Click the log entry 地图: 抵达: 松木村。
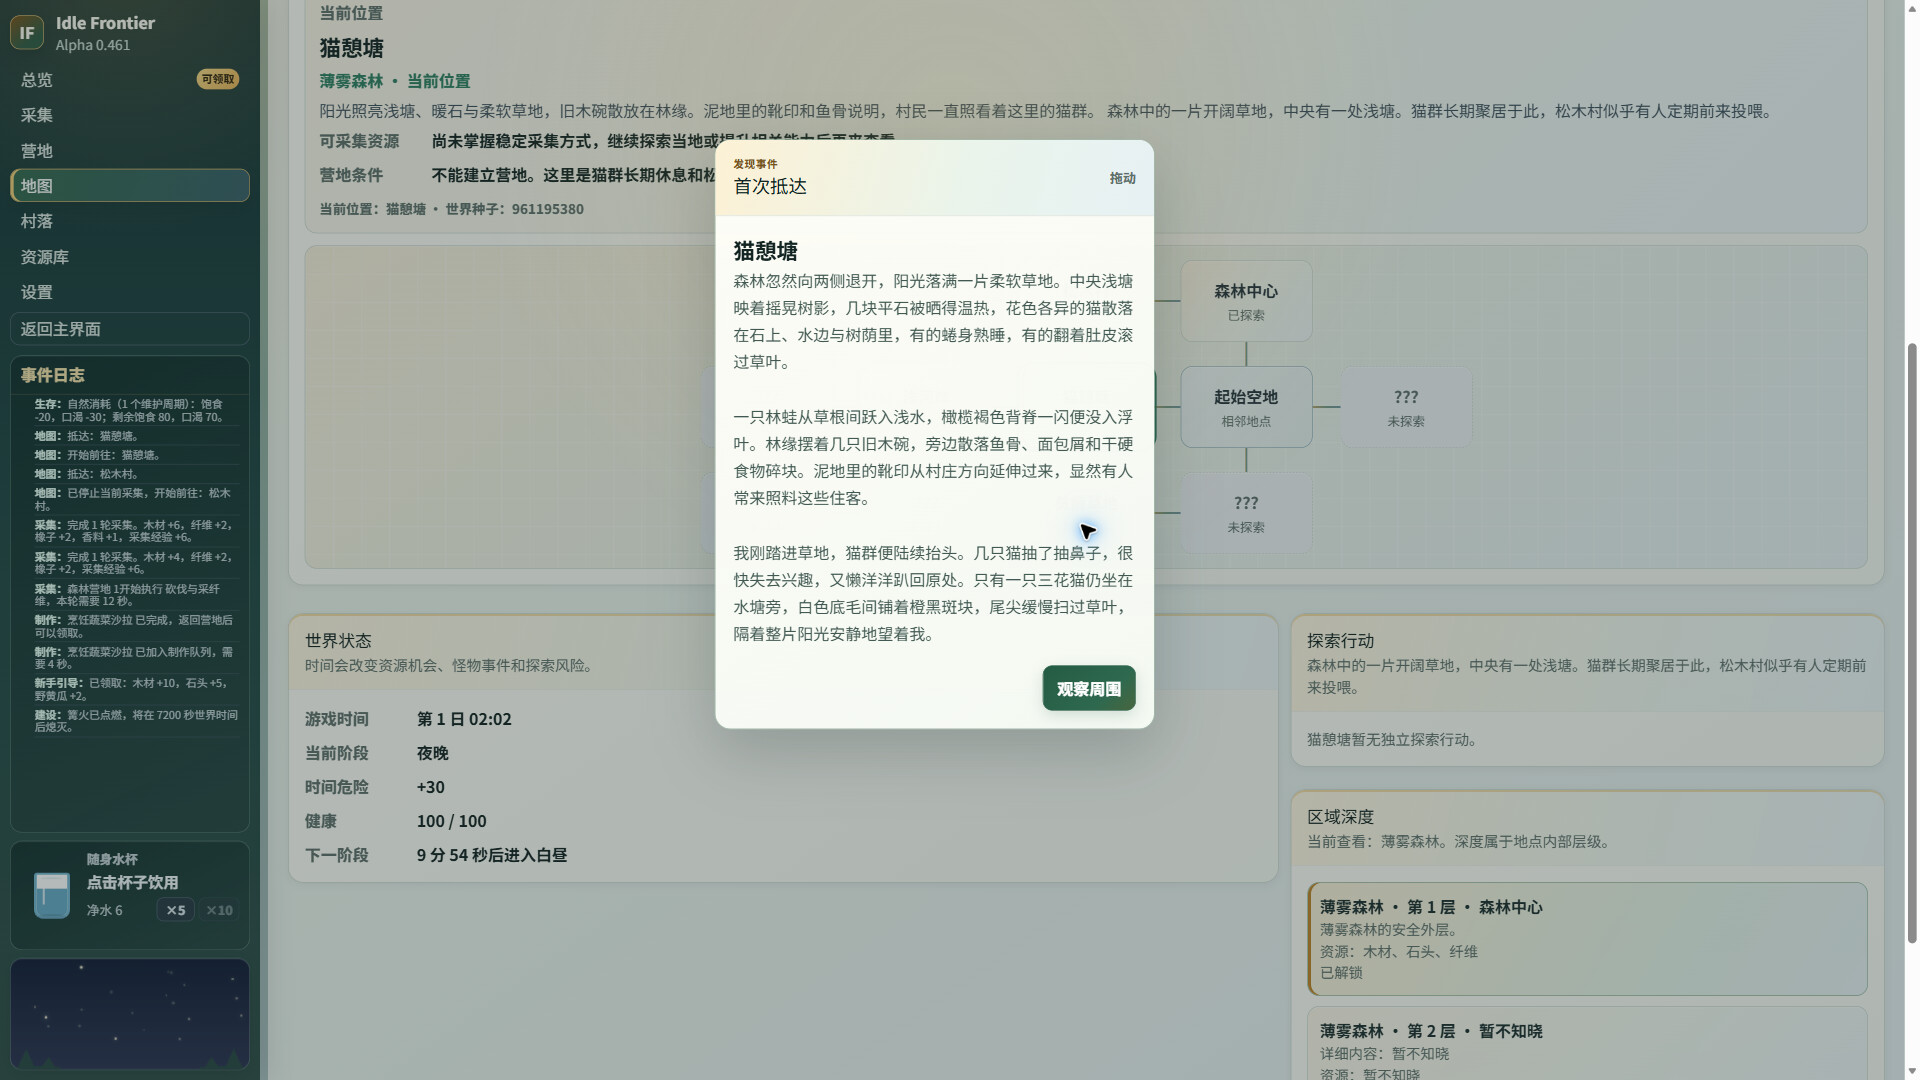1920x1080 pixels. click(x=86, y=474)
